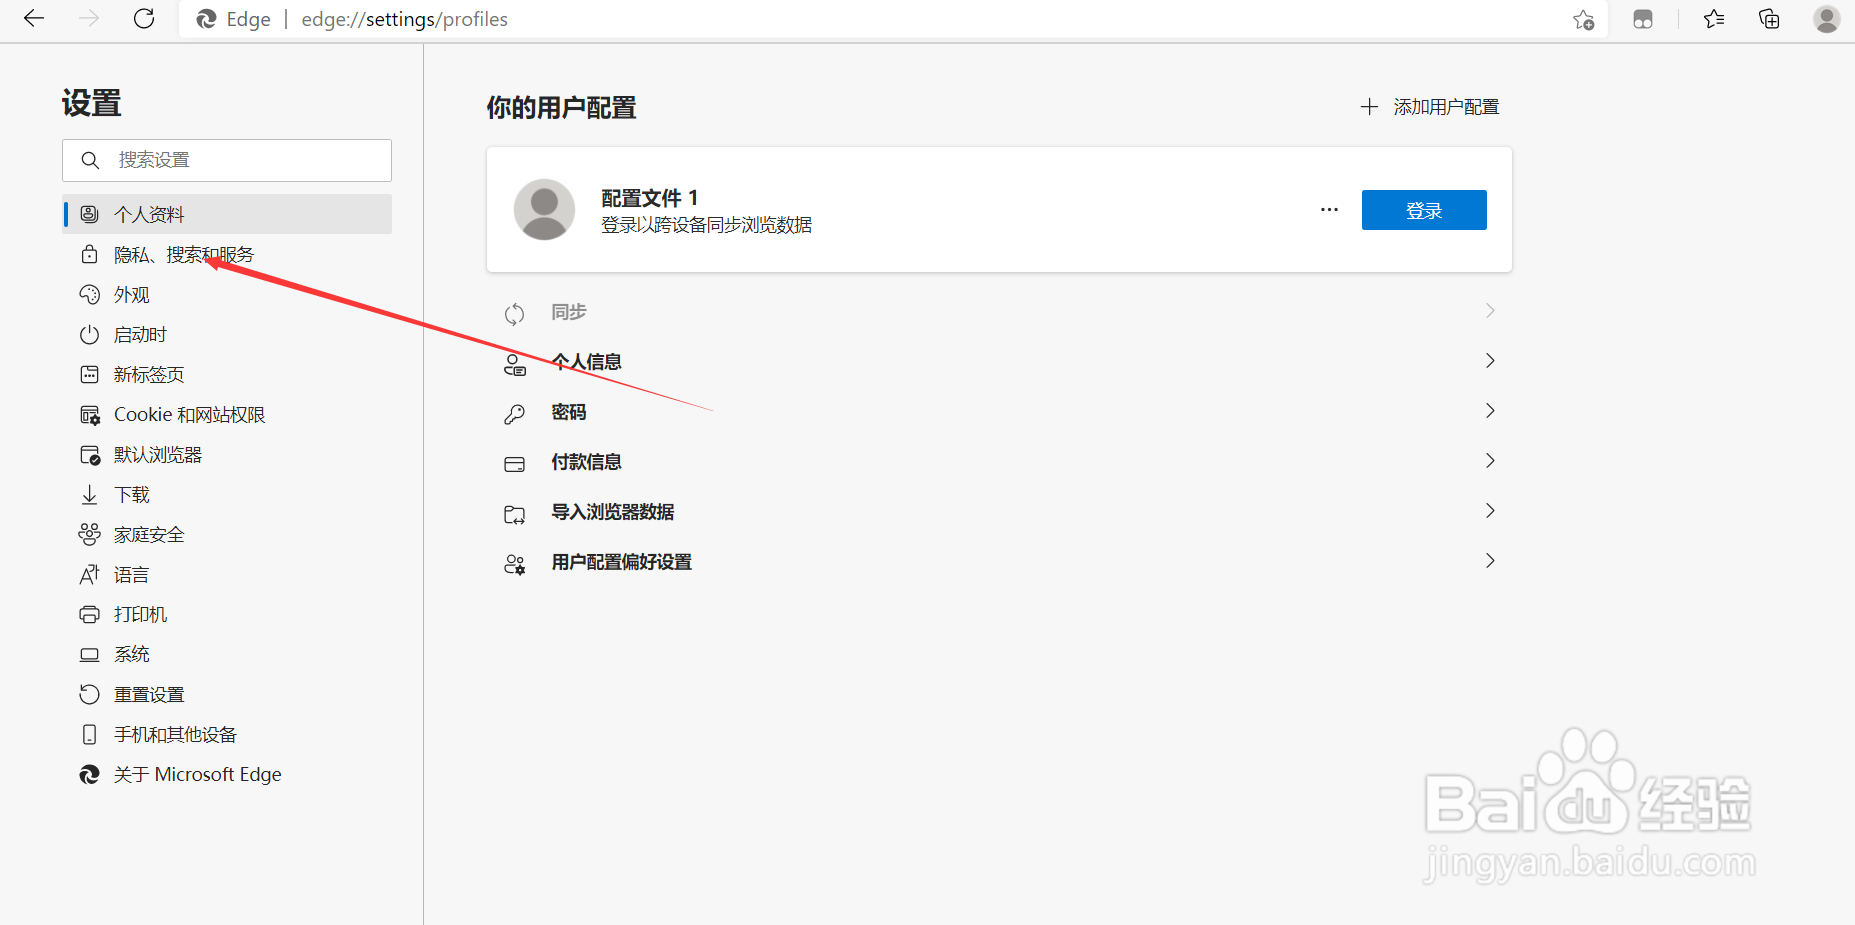Screen dimensions: 1855x925
Task: Expand the 个人信息 row chevron
Action: tap(1490, 361)
